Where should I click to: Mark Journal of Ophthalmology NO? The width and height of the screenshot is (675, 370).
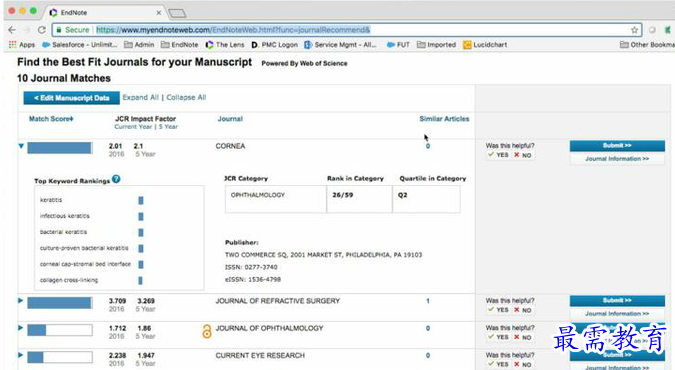click(x=523, y=337)
